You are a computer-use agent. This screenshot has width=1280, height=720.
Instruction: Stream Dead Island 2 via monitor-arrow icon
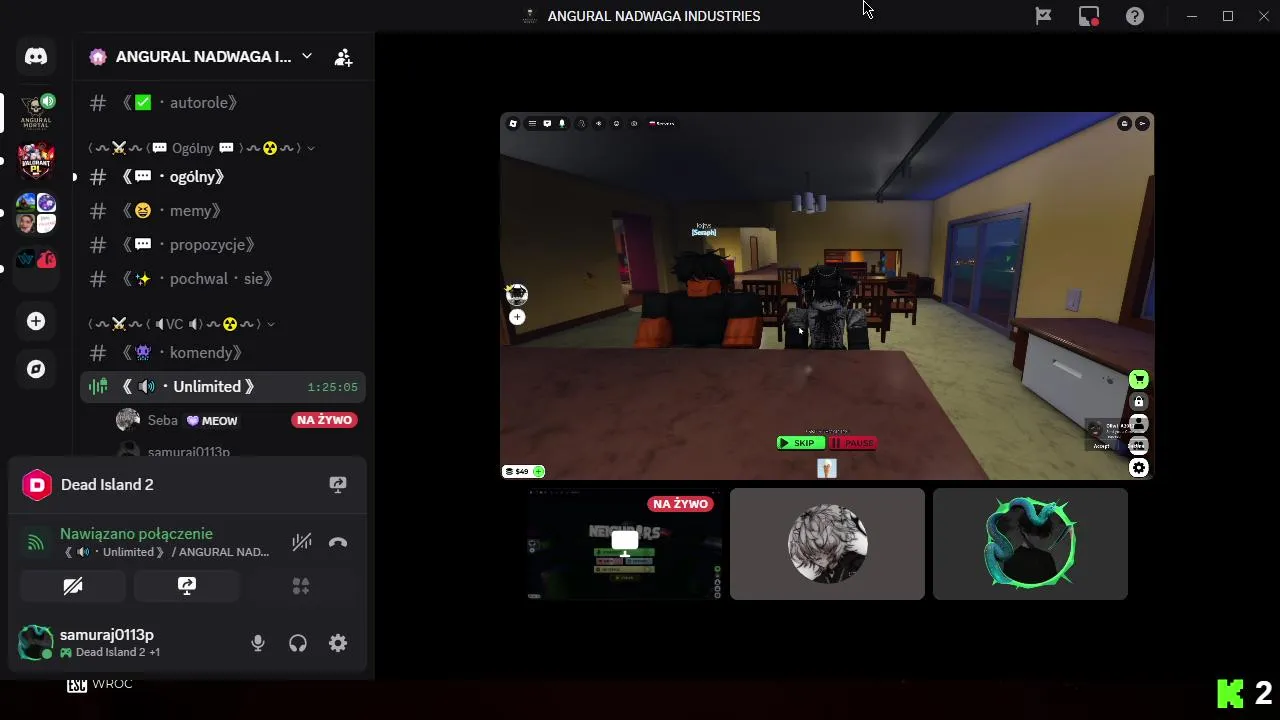(x=338, y=485)
